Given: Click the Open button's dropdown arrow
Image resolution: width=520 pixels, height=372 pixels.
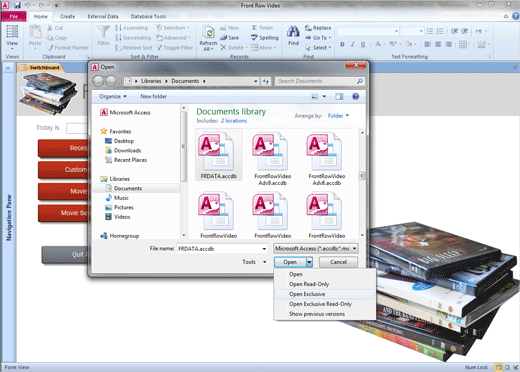Looking at the screenshot, I should [x=309, y=262].
